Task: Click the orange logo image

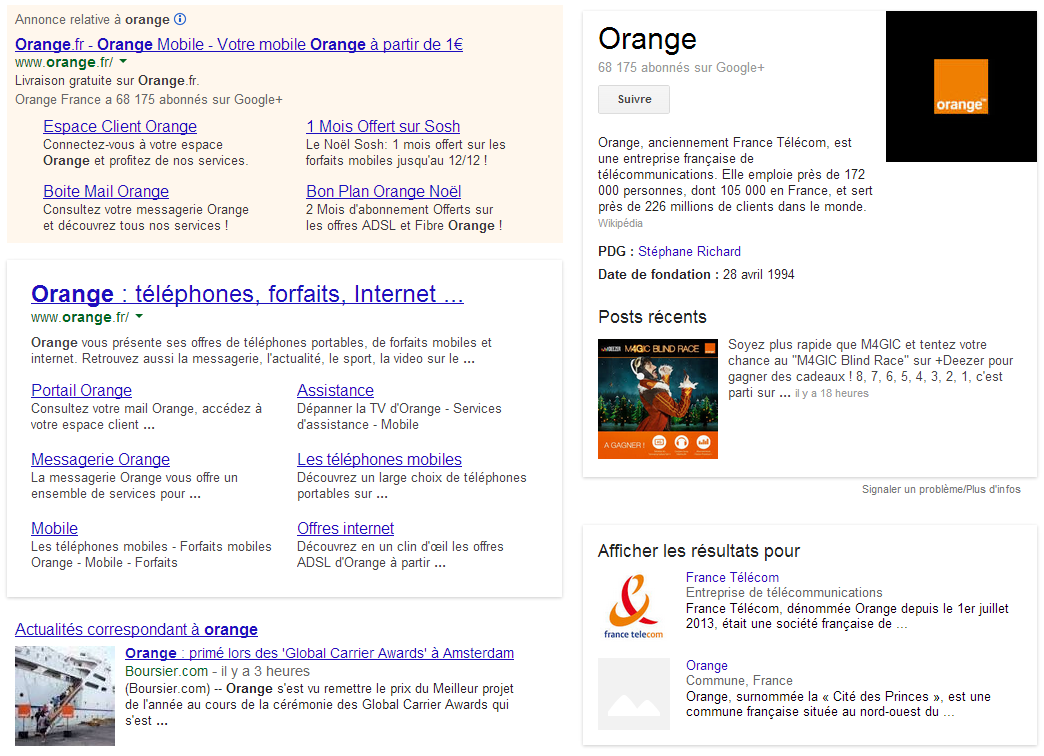Action: click(961, 87)
